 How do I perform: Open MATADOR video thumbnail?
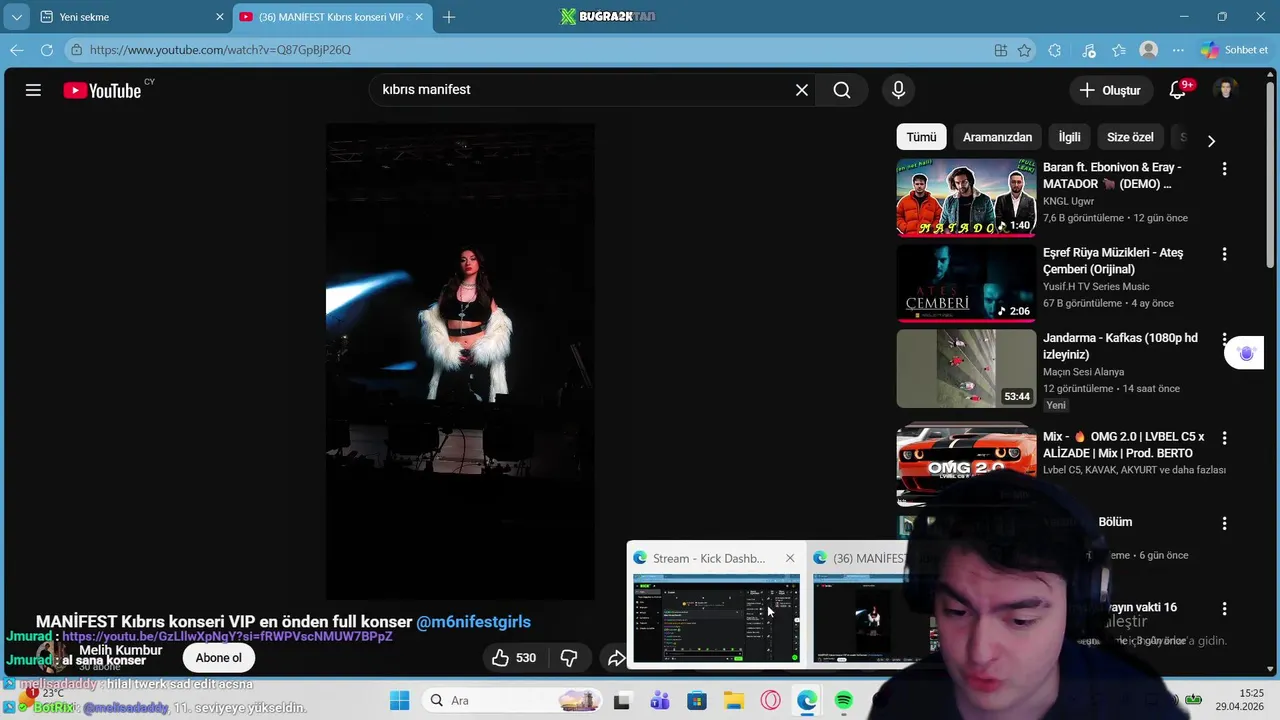click(966, 198)
